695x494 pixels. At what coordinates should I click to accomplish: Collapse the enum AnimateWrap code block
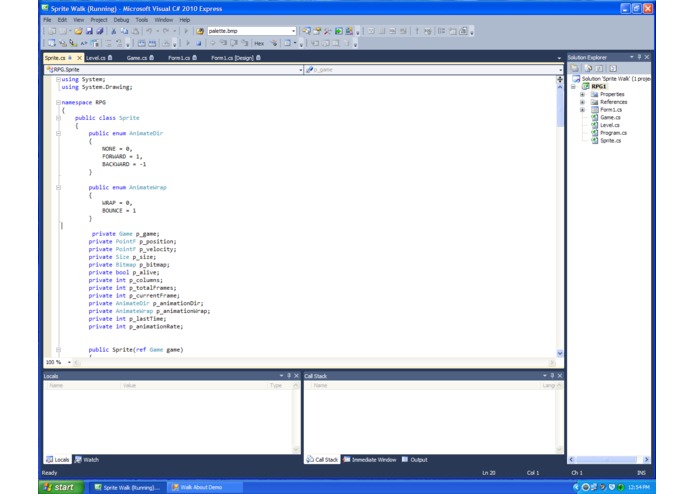click(58, 187)
